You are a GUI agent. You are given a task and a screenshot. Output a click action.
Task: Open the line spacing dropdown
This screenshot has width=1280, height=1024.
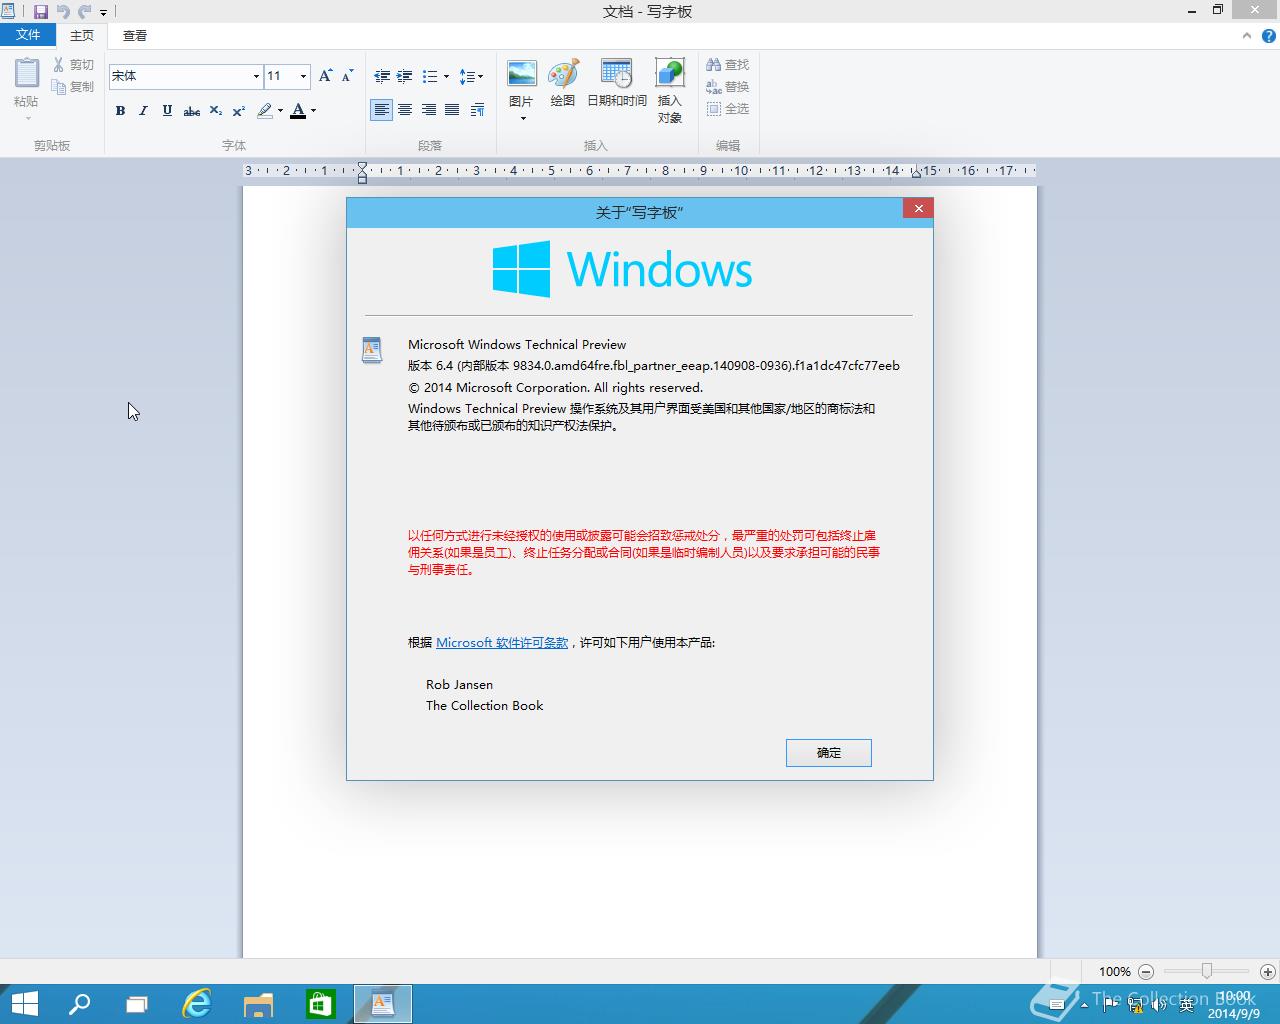[x=471, y=76]
